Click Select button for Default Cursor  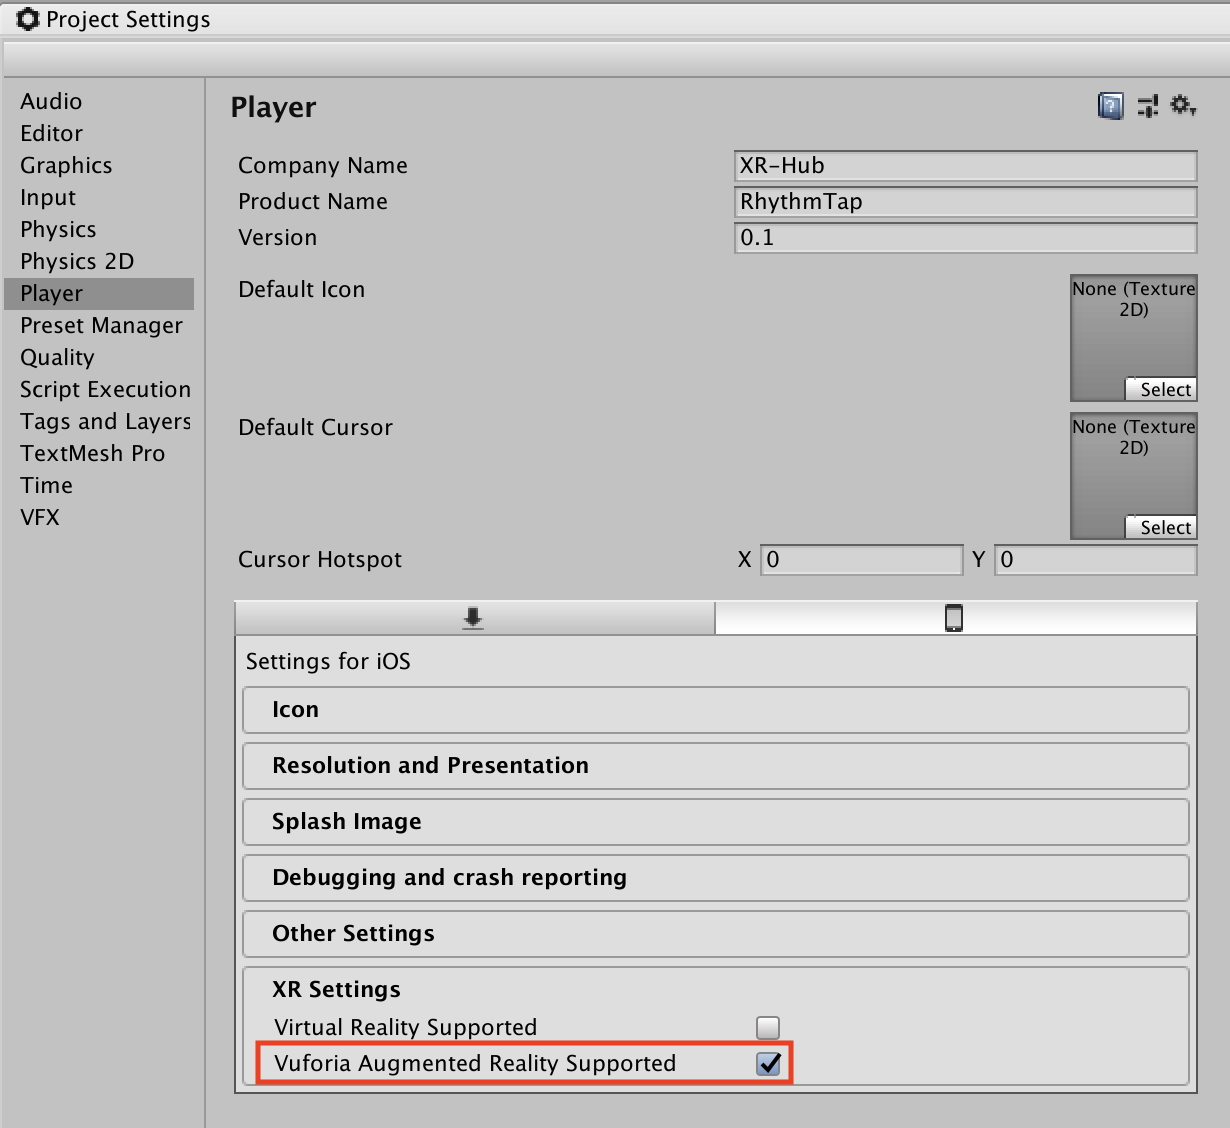[1165, 528]
